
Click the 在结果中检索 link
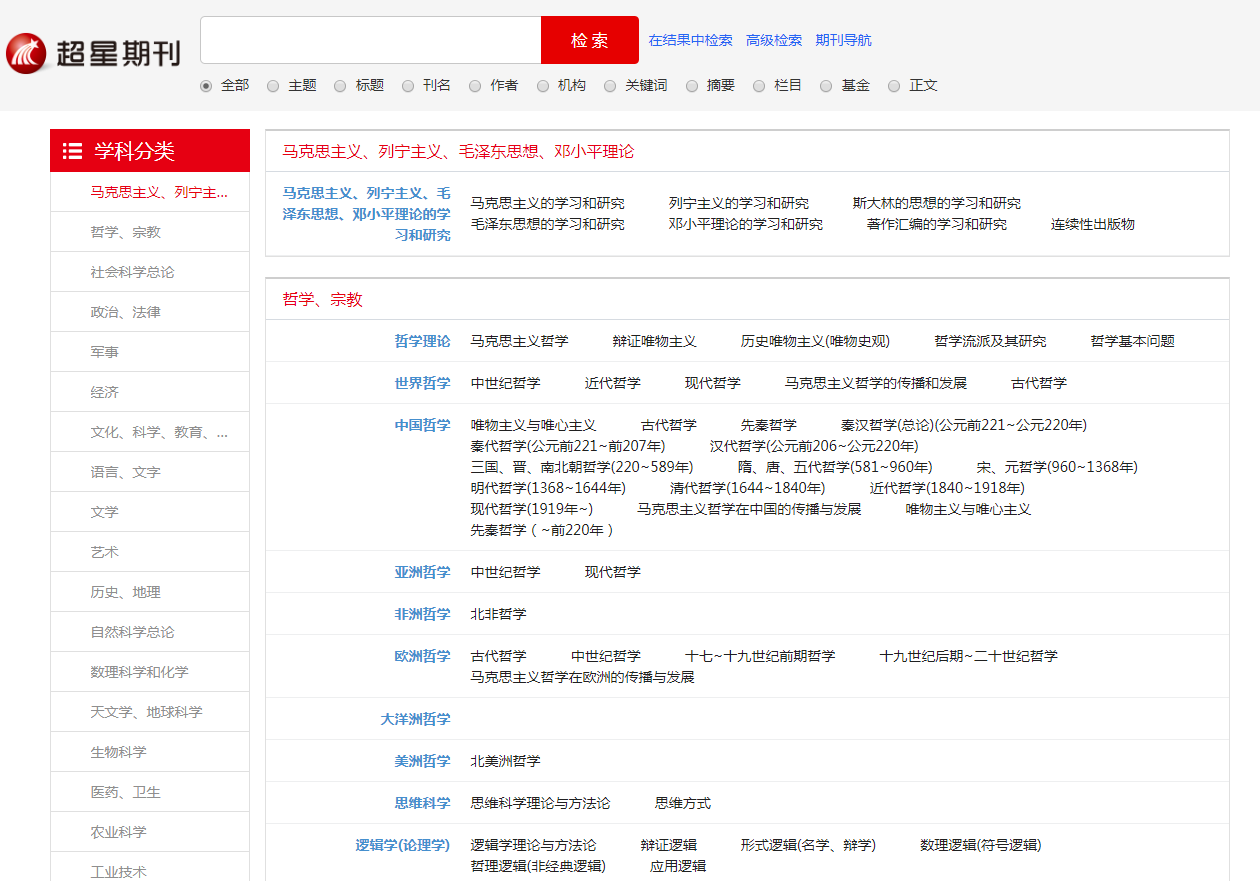click(x=690, y=39)
